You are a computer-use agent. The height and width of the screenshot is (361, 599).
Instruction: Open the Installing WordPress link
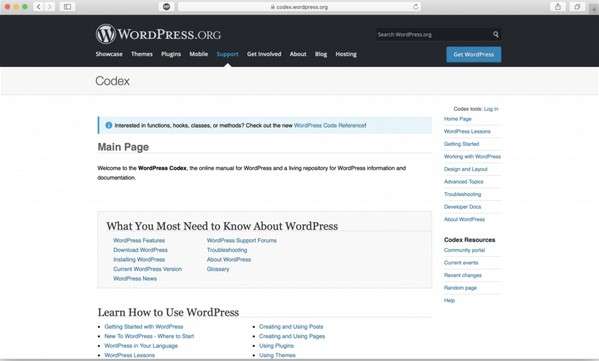click(x=139, y=259)
